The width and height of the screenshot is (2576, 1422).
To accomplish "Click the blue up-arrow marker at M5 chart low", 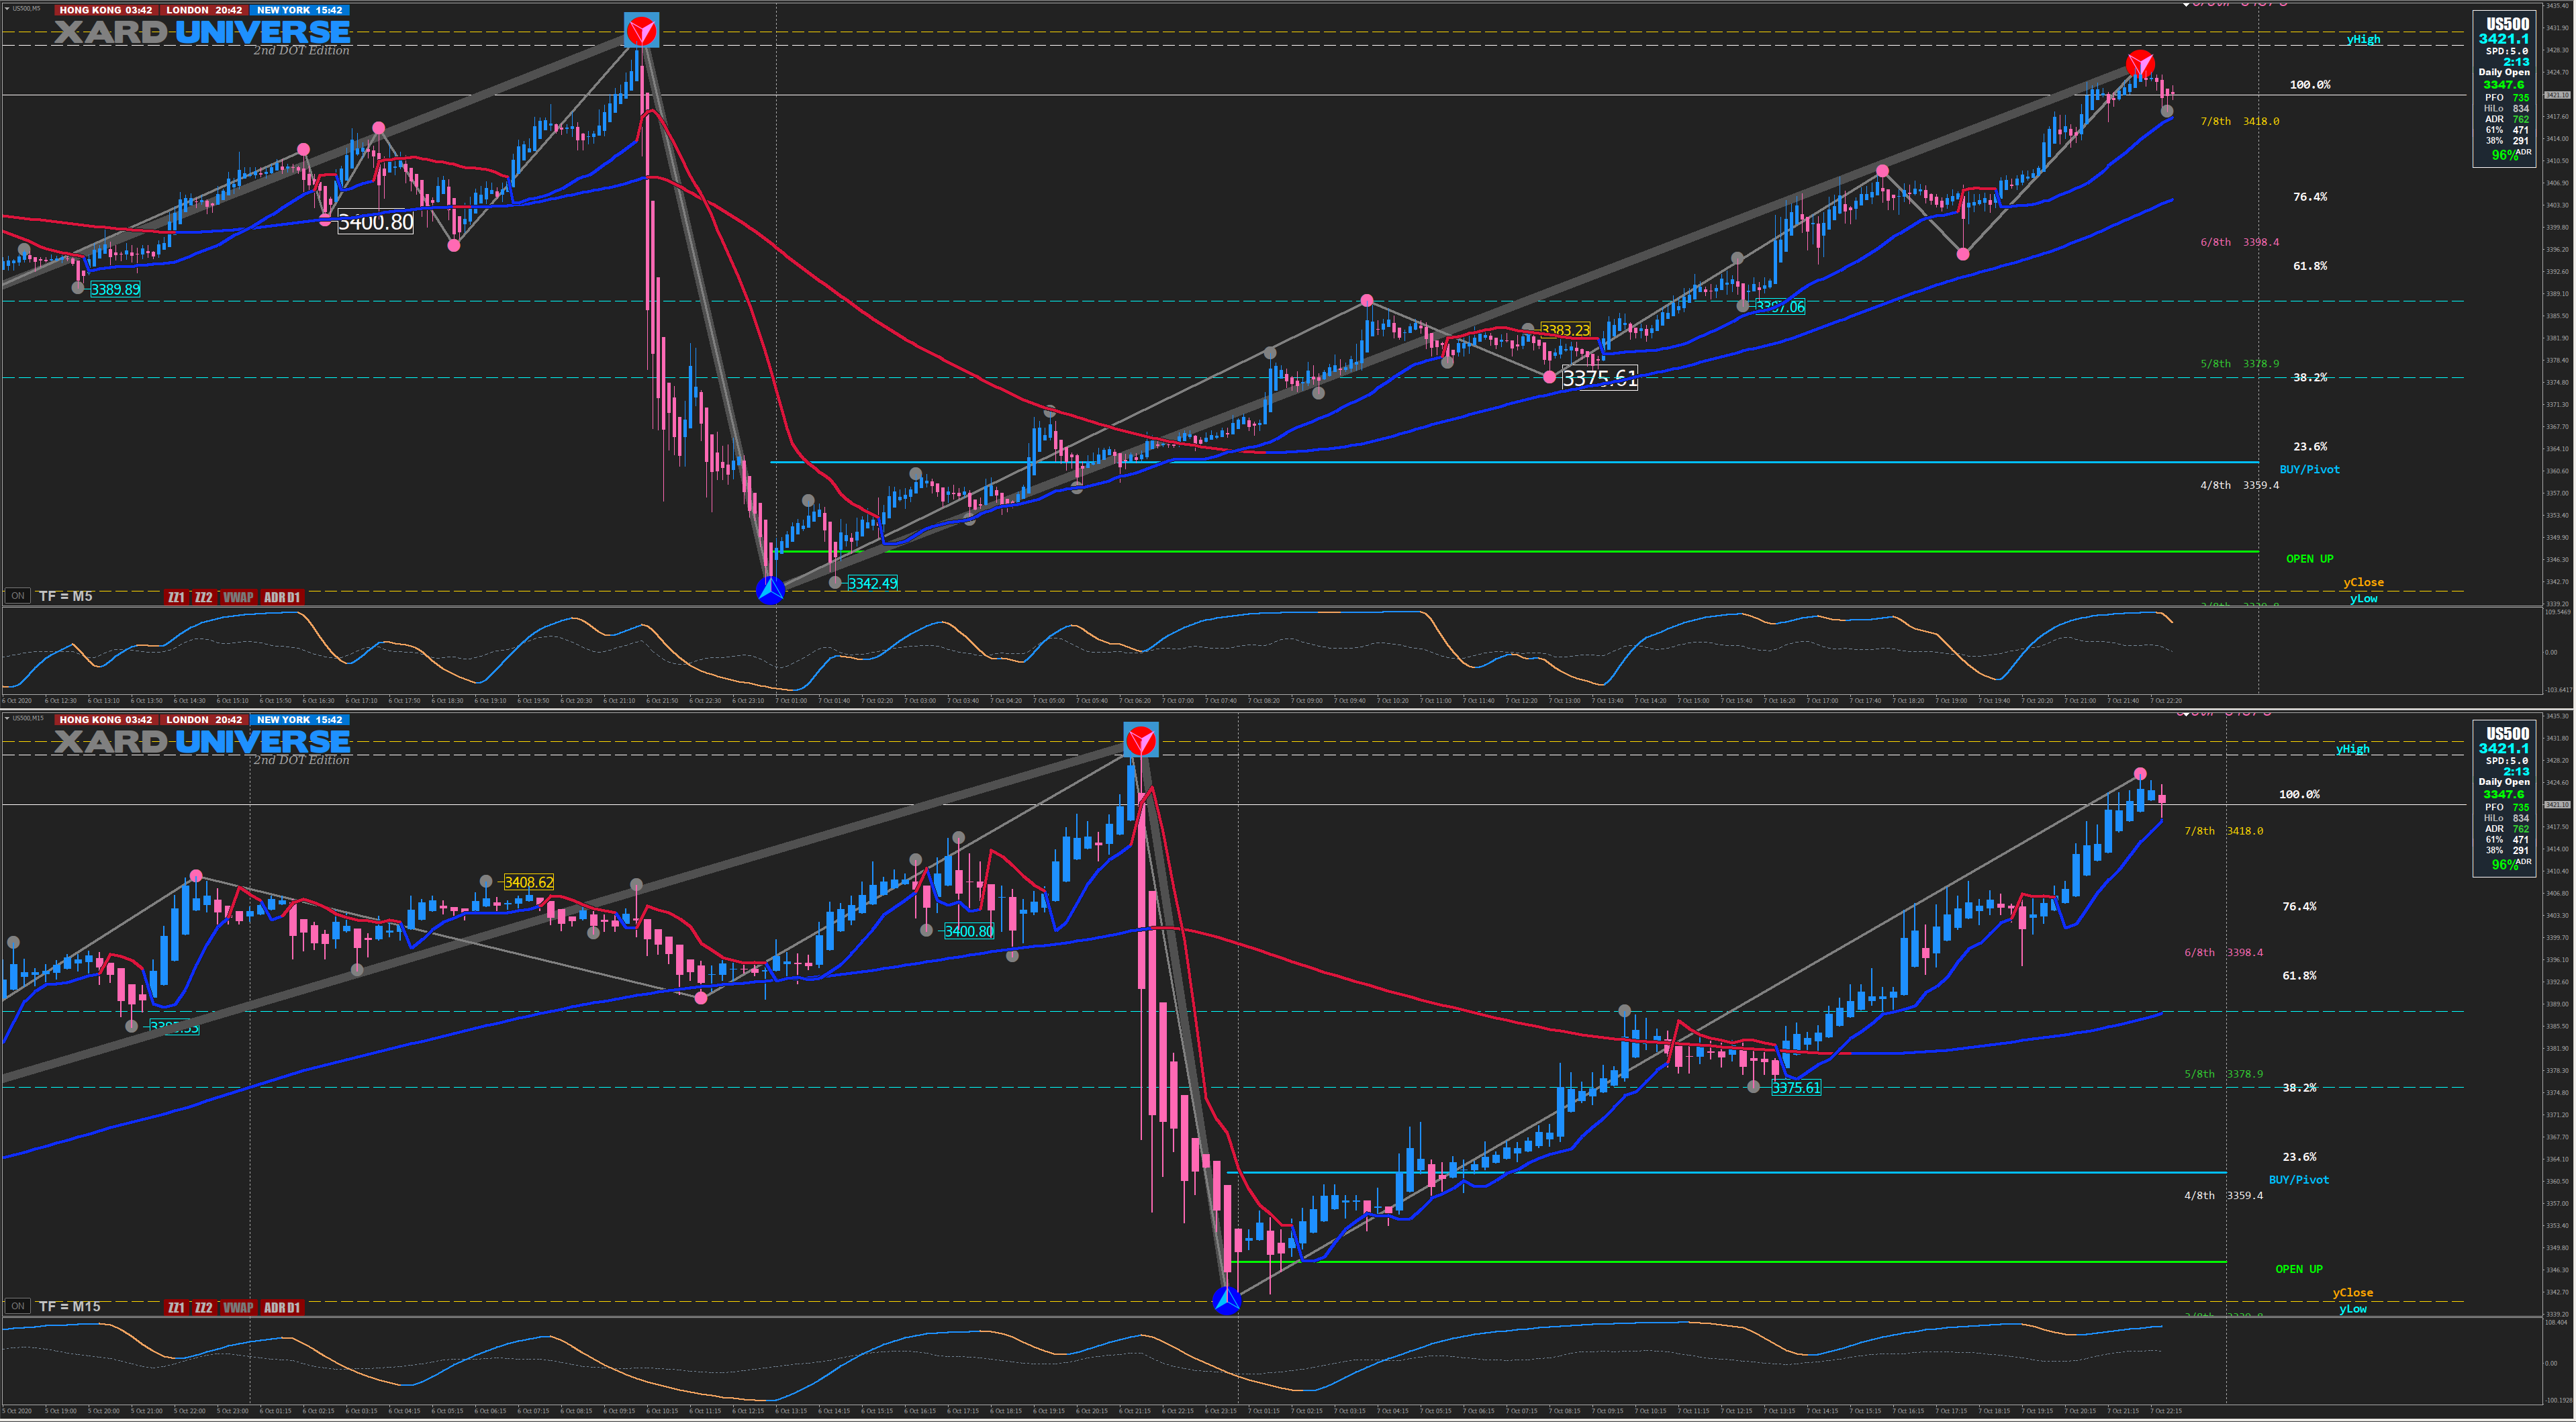I will (770, 590).
